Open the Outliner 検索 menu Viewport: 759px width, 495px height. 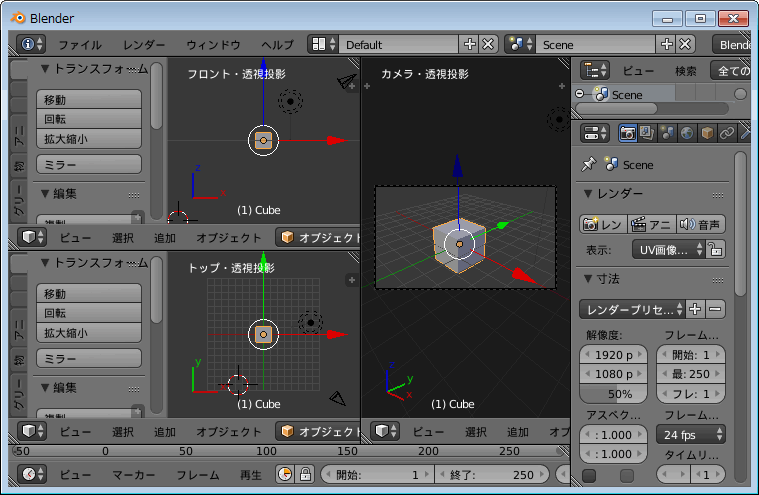click(686, 71)
